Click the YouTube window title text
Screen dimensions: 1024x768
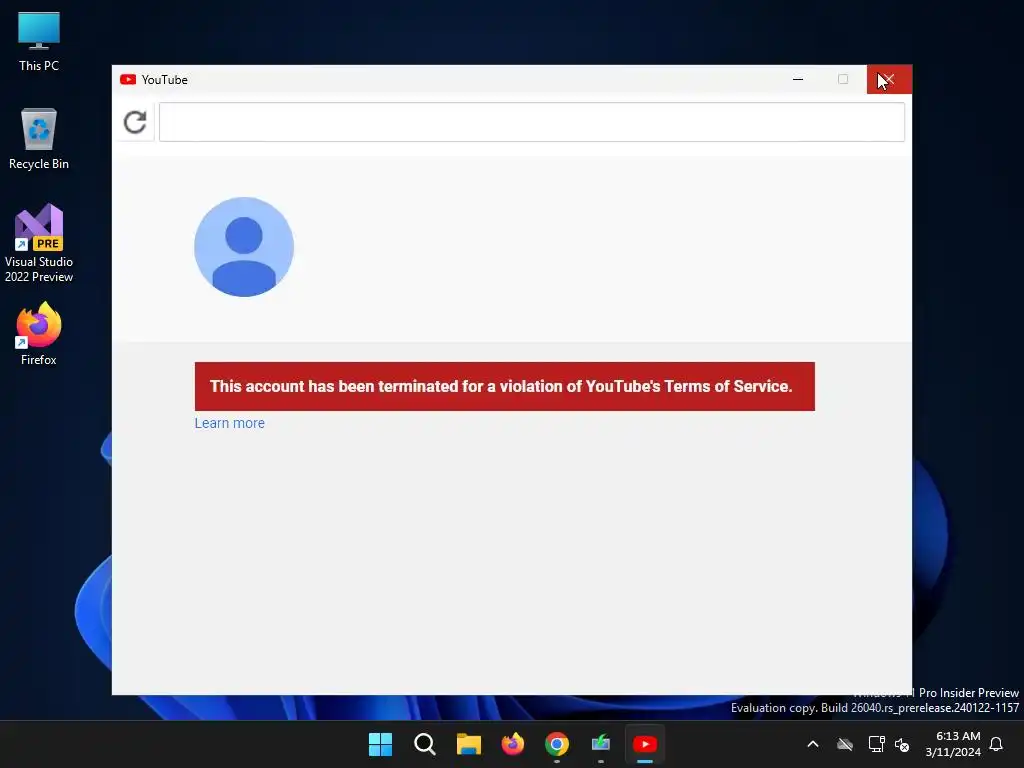tap(165, 80)
